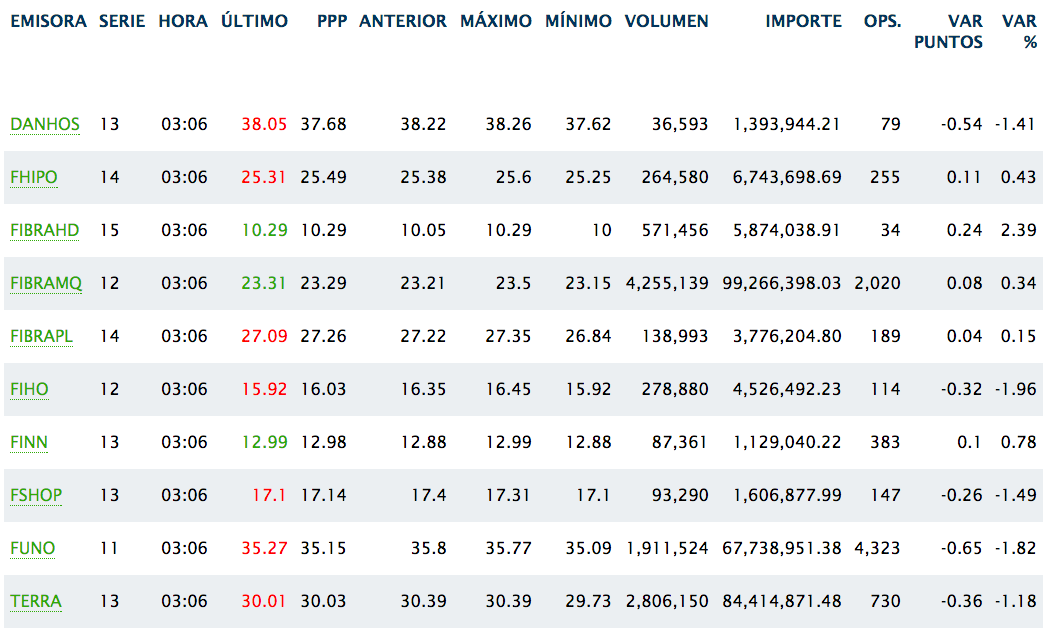Click the EMISORA column header

(x=48, y=21)
